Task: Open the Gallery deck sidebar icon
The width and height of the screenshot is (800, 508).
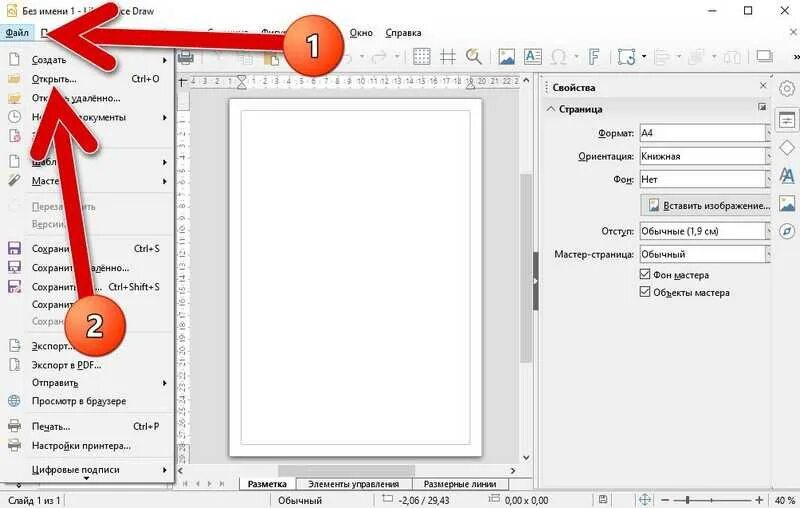Action: pos(787,204)
